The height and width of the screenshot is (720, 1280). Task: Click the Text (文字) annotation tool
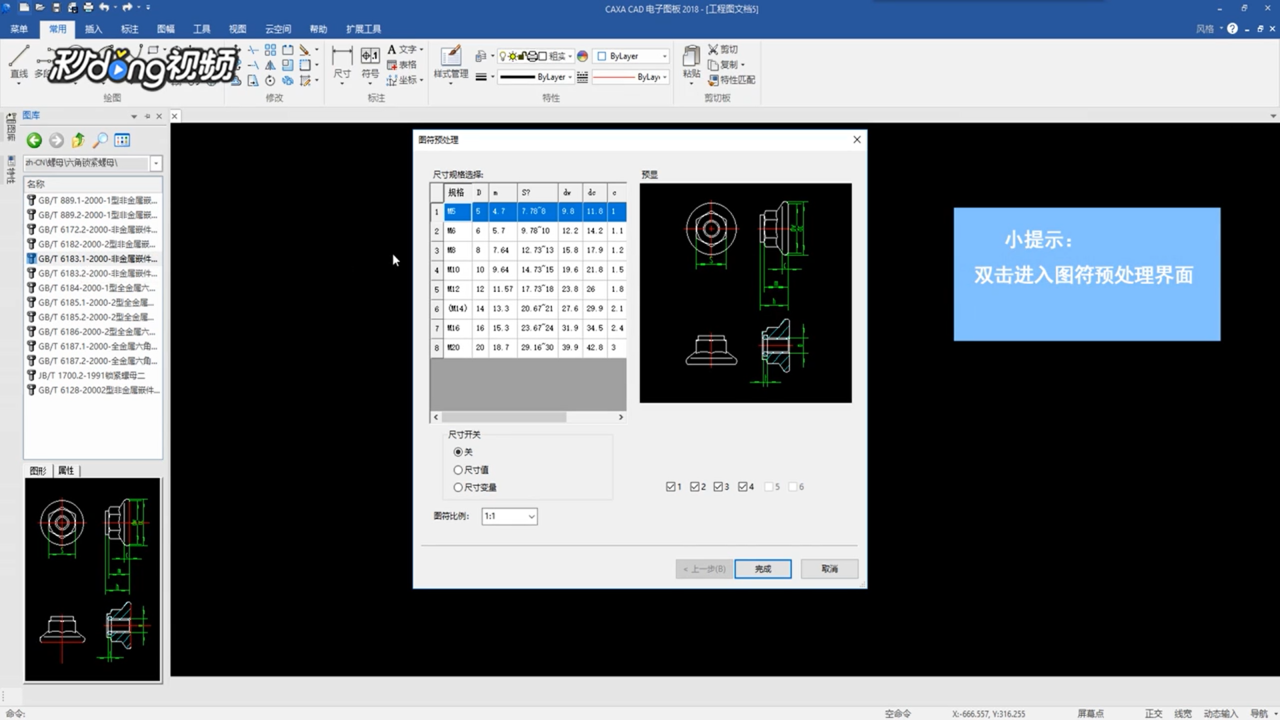[403, 49]
